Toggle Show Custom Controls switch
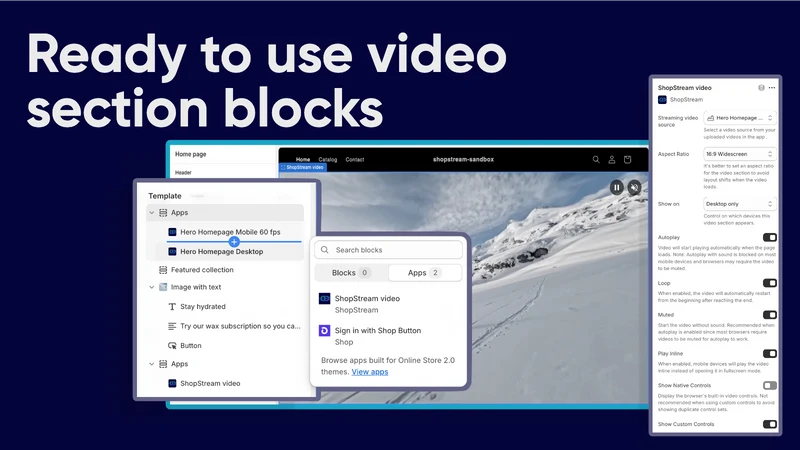 click(x=770, y=424)
